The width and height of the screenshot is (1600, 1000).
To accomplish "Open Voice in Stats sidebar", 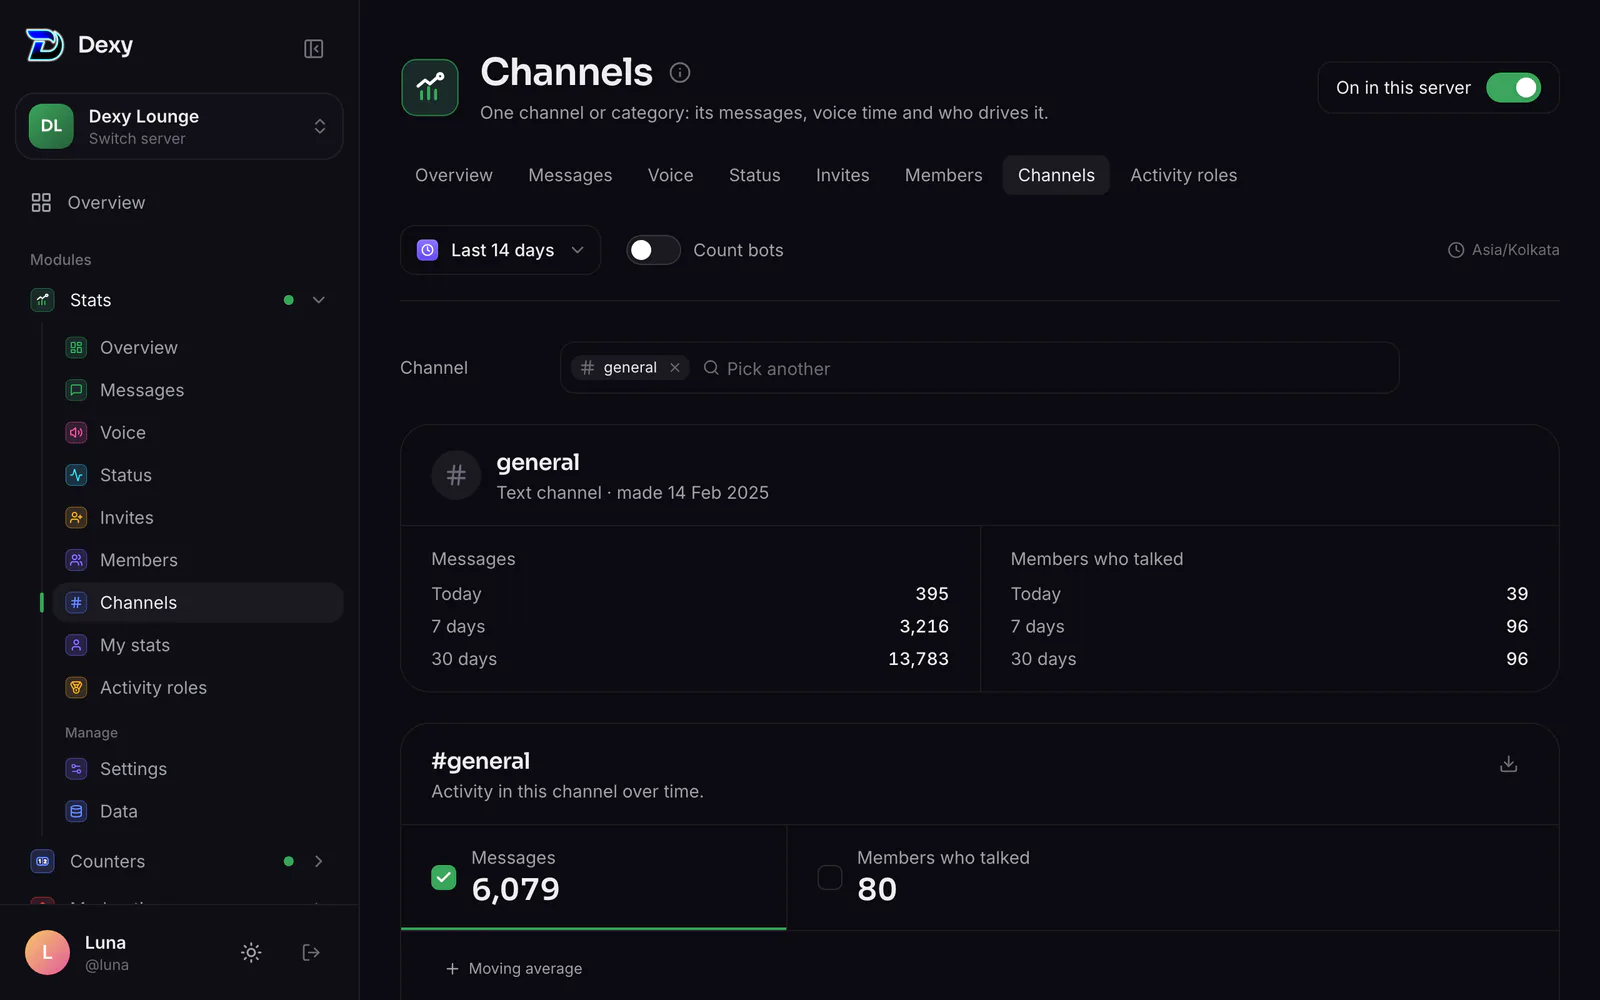I will tap(198, 433).
